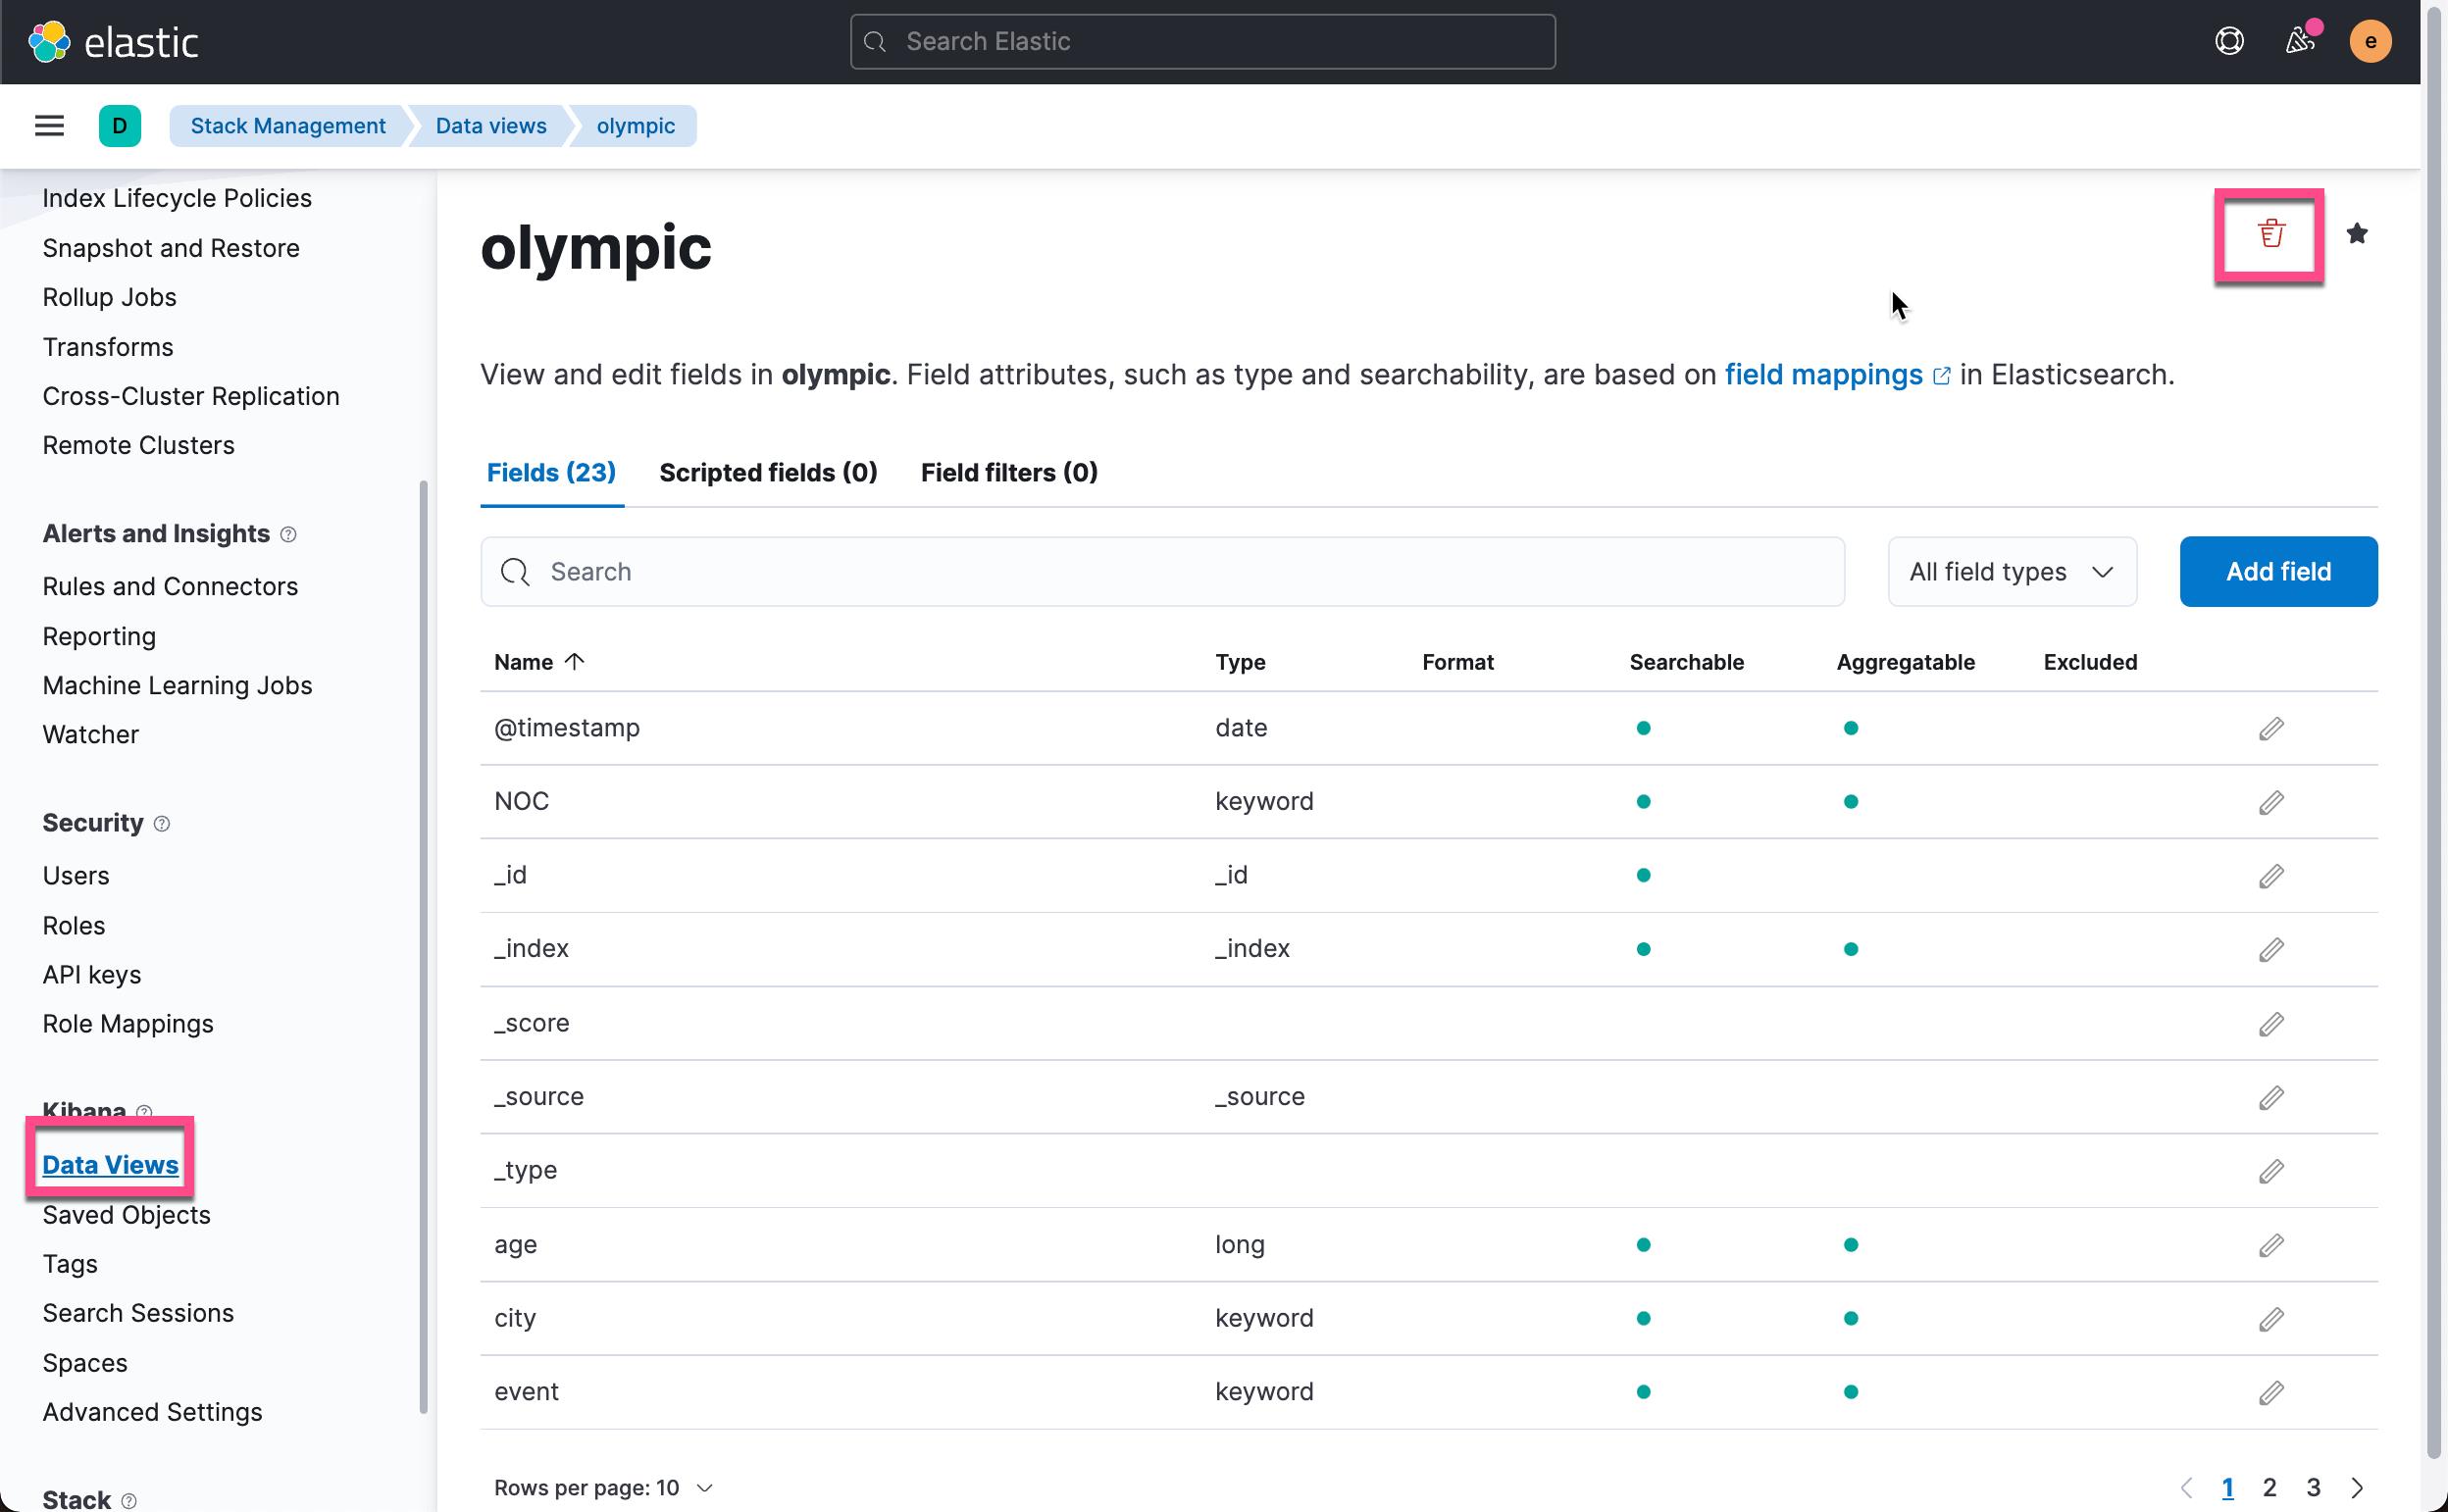Click the Data views breadcrumb
The width and height of the screenshot is (2448, 1512).
491,126
